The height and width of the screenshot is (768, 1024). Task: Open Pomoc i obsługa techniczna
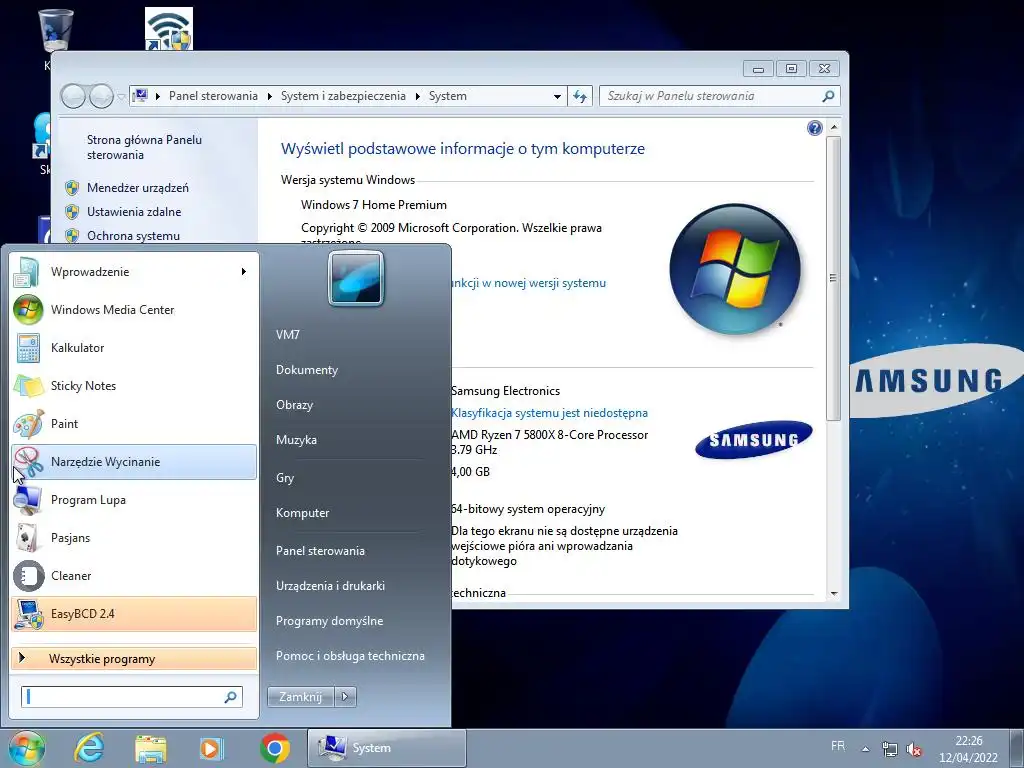pyautogui.click(x=350, y=656)
